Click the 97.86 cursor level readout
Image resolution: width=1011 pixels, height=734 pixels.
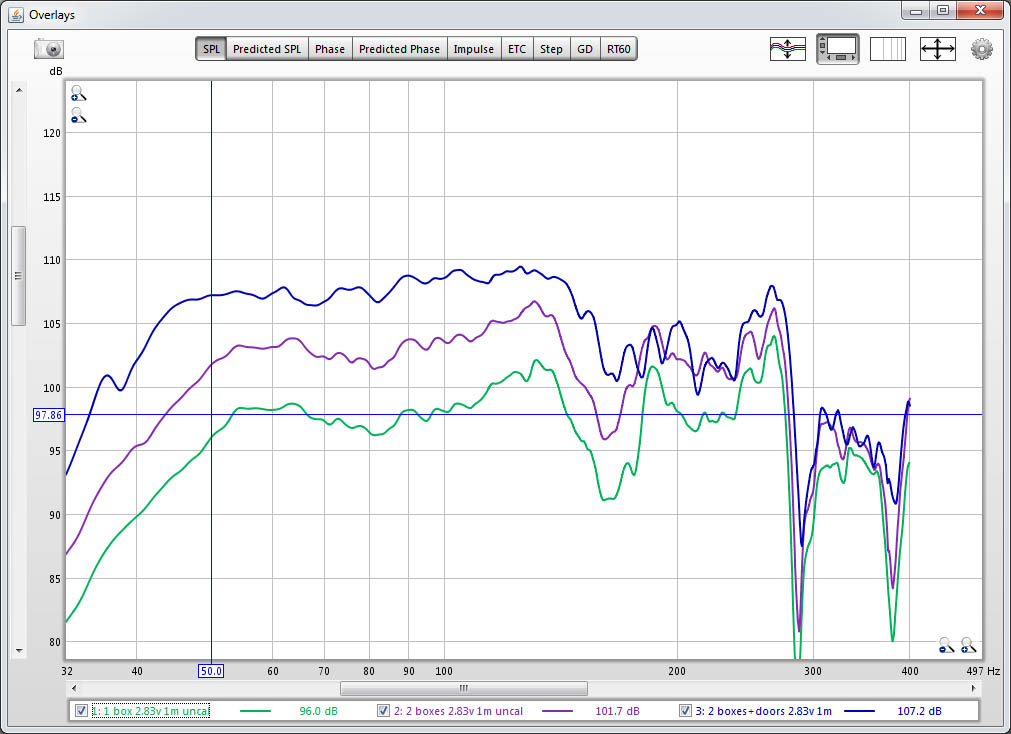click(x=48, y=415)
